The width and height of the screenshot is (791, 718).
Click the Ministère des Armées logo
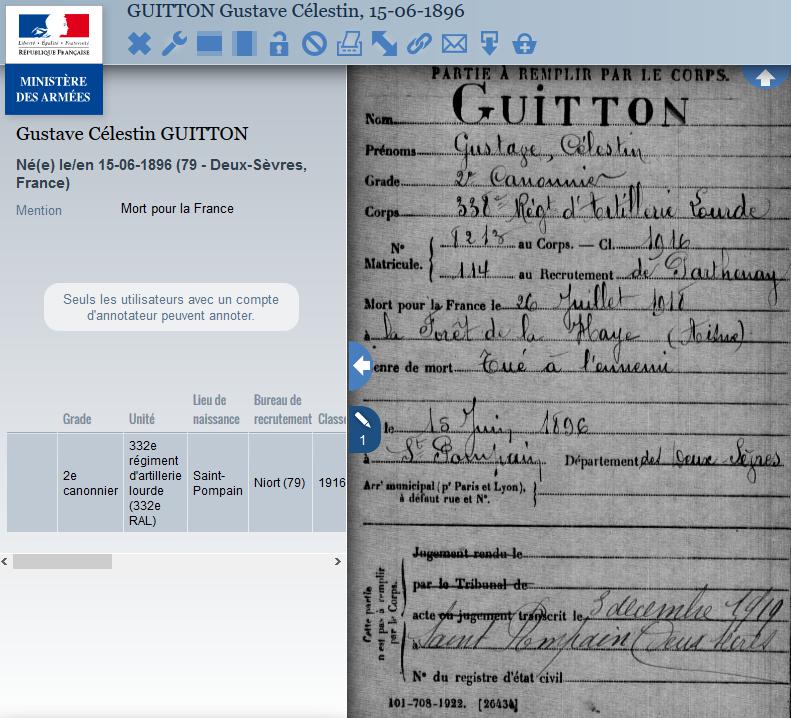coord(54,89)
